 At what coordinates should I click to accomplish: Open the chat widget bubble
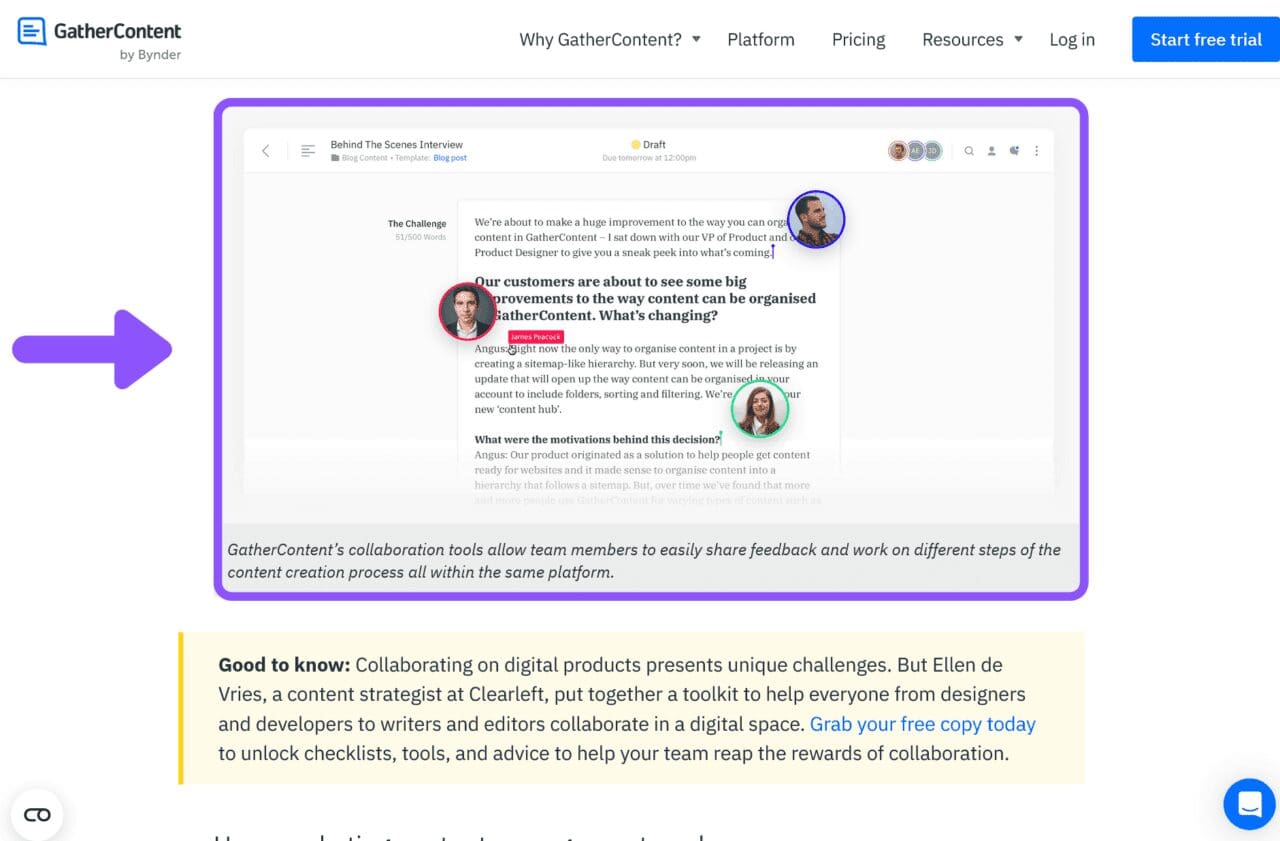click(1248, 804)
